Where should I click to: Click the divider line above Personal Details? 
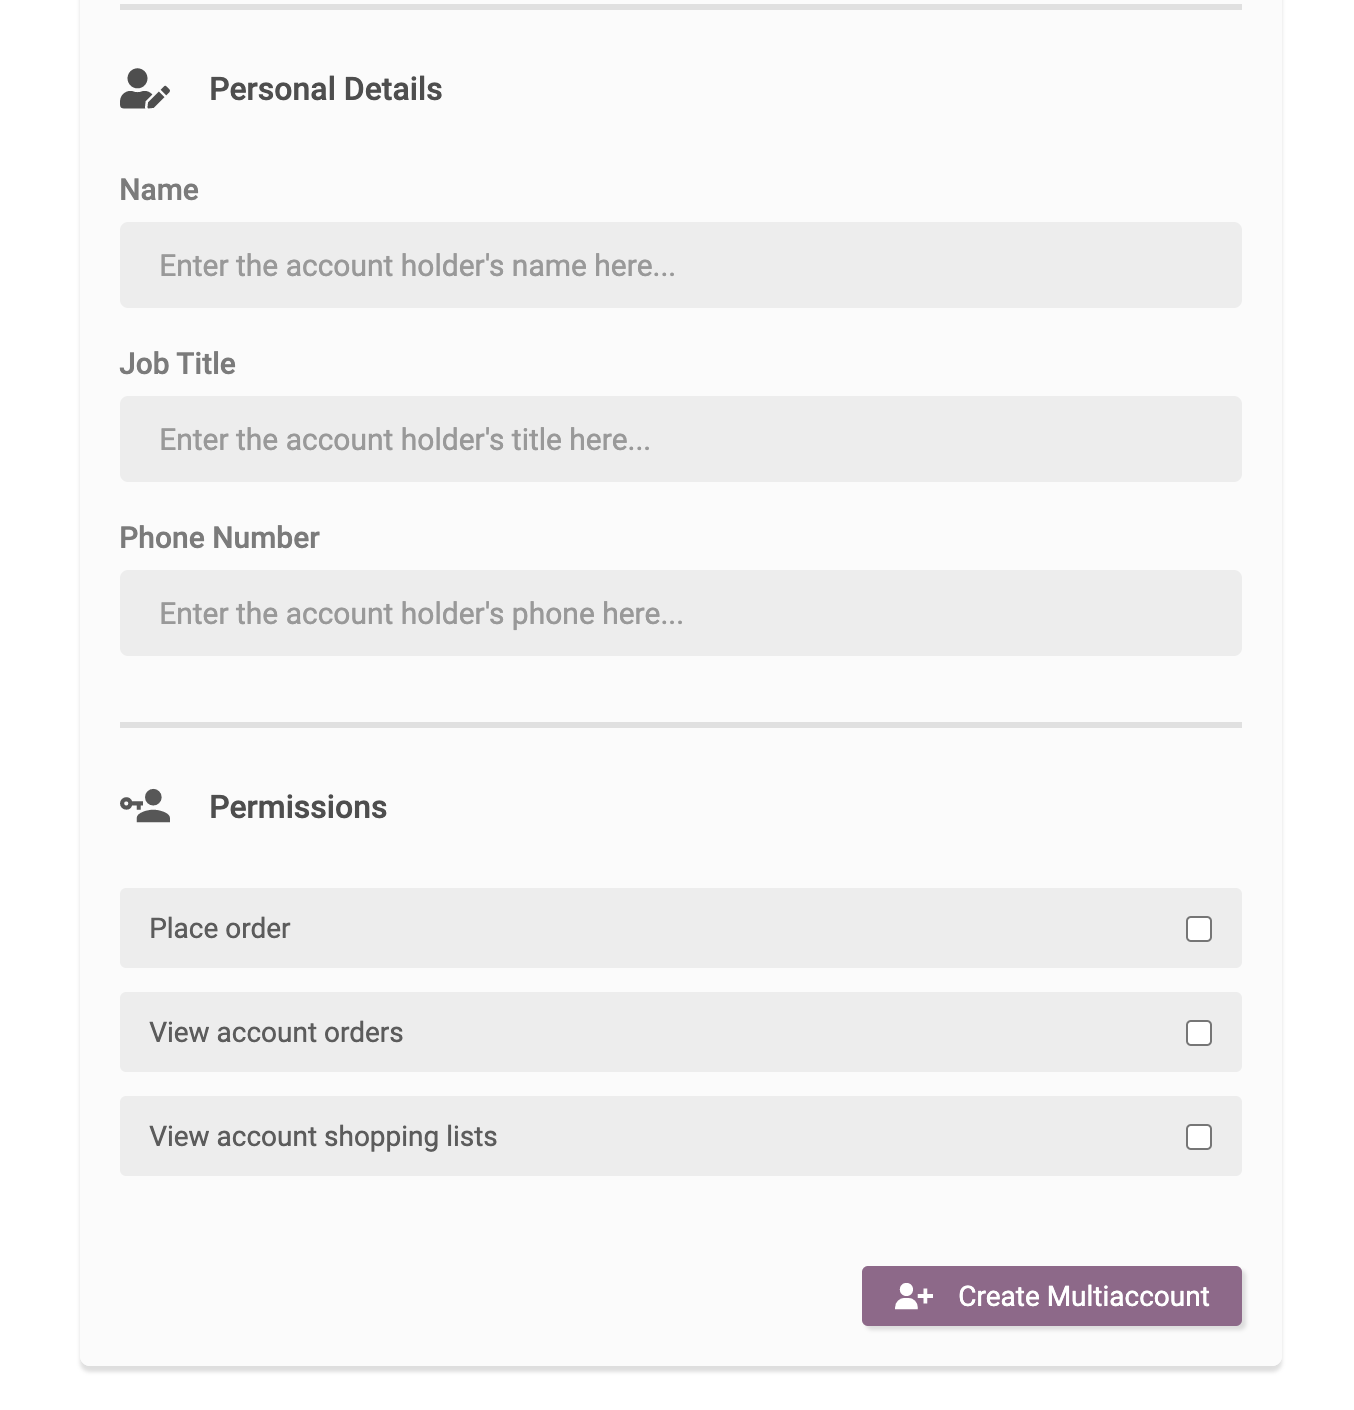coord(681,7)
